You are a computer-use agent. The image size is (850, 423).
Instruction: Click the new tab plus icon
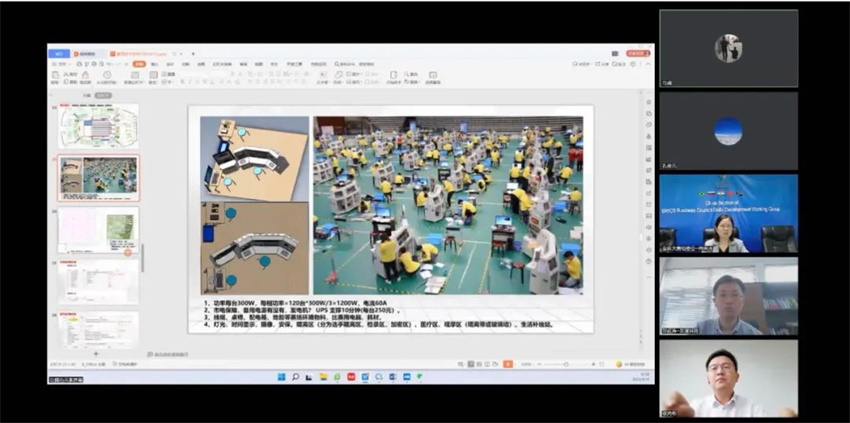click(x=191, y=53)
